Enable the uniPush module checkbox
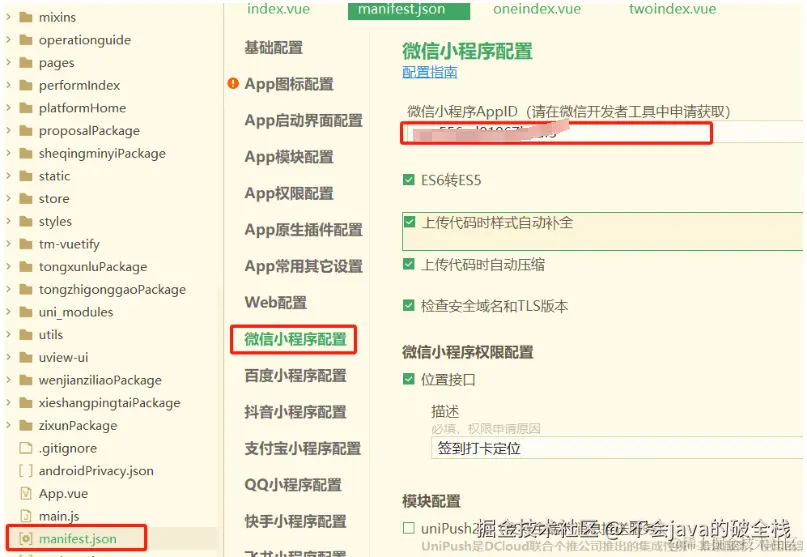Screen dimensions: 807x557 tap(409, 528)
